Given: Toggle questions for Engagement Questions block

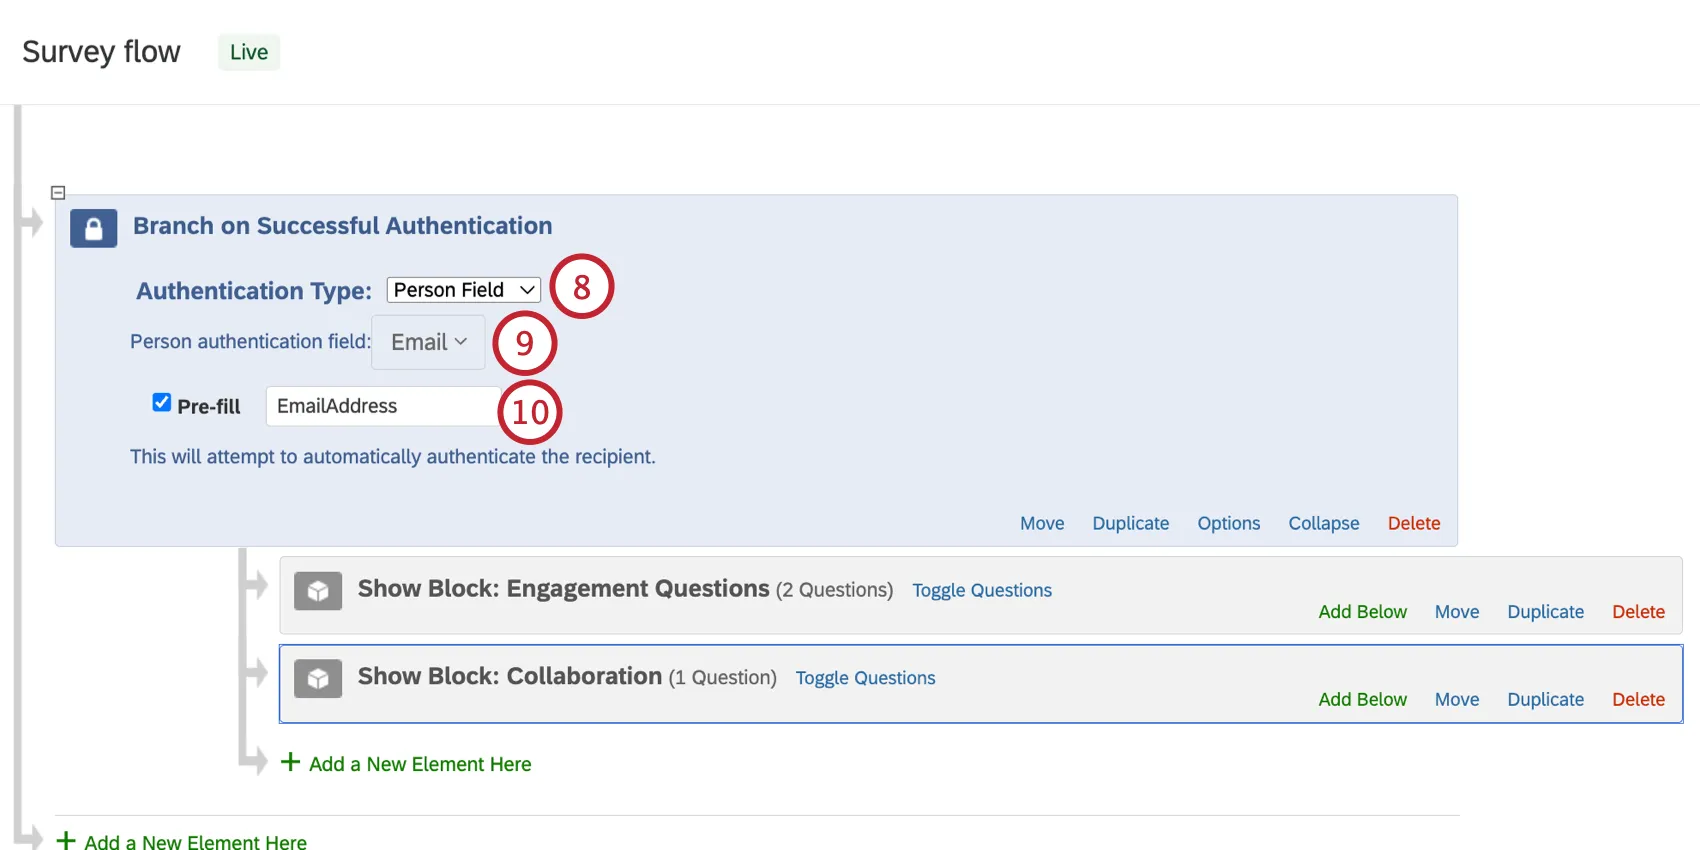Looking at the screenshot, I should [x=981, y=590].
